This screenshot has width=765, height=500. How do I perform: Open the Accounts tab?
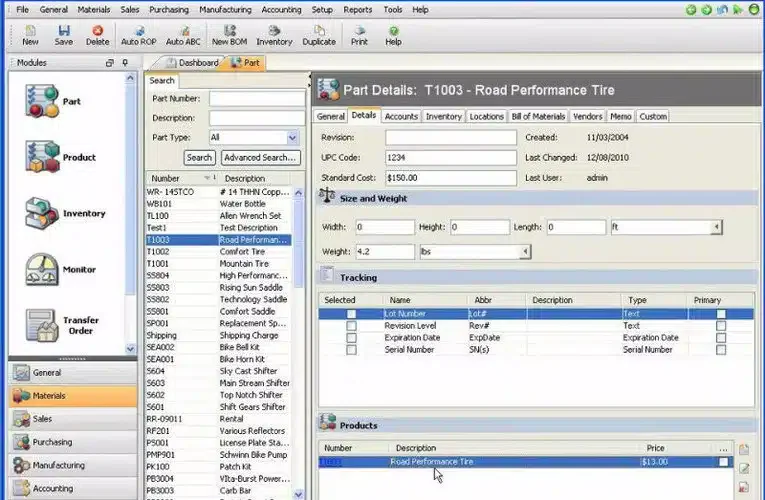[401, 117]
